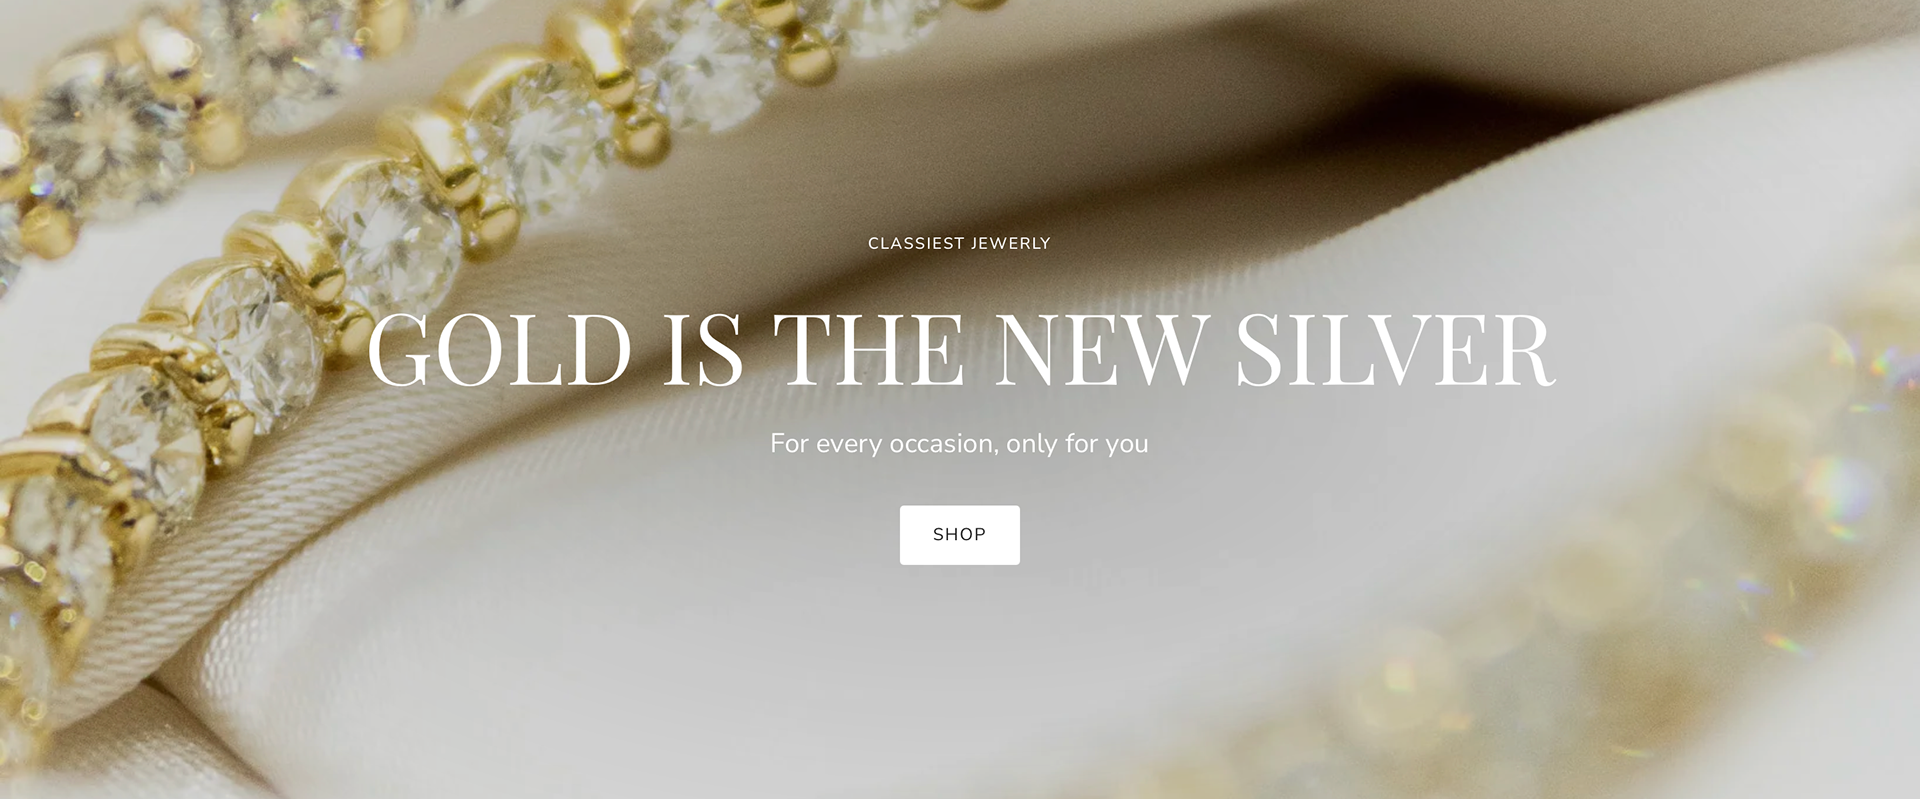Select the CLASSIEST JEWERLY tagline text
The image size is (1920, 799).
pyautogui.click(x=959, y=243)
